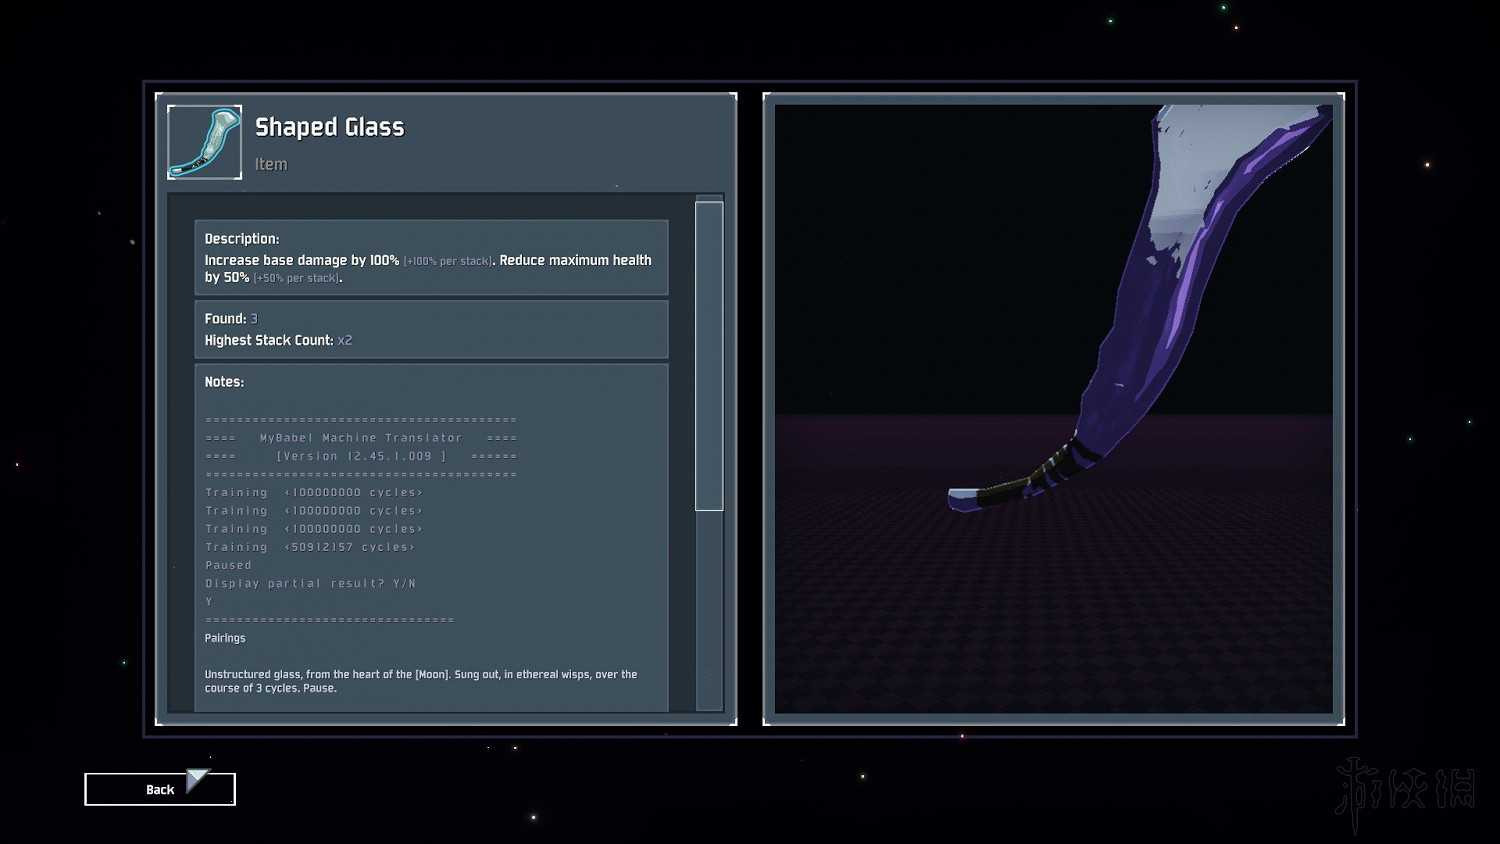This screenshot has width=1500, height=844.
Task: Click the scrollbar track below the thumb
Action: 709,610
